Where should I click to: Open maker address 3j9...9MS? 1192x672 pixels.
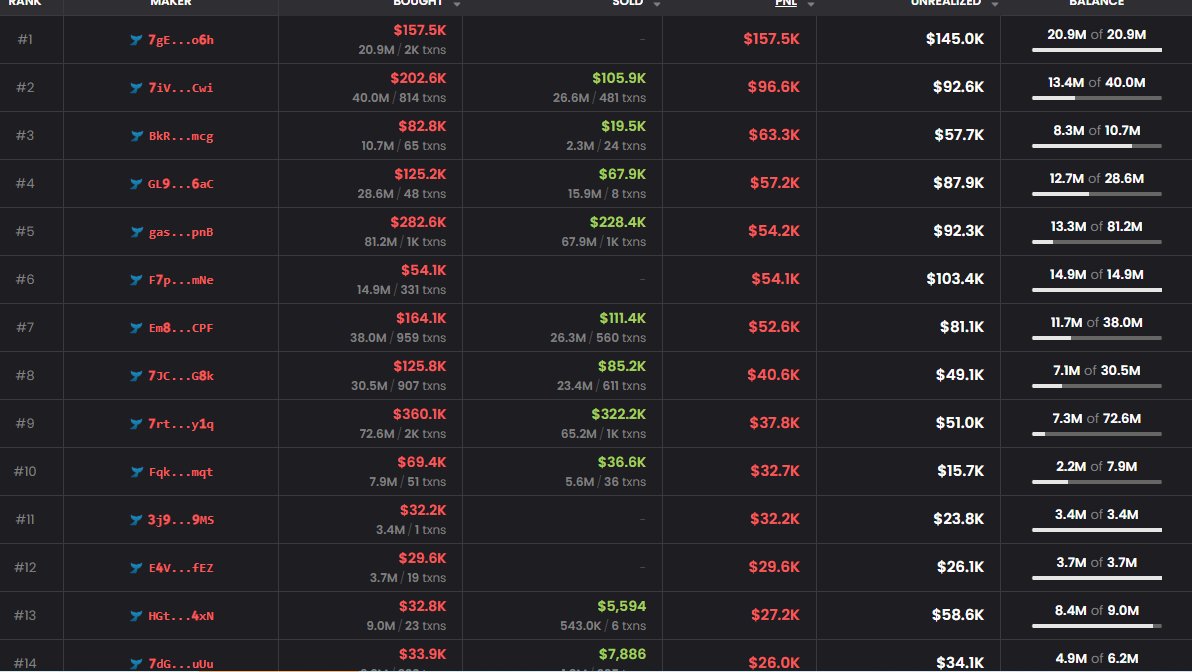pos(180,520)
